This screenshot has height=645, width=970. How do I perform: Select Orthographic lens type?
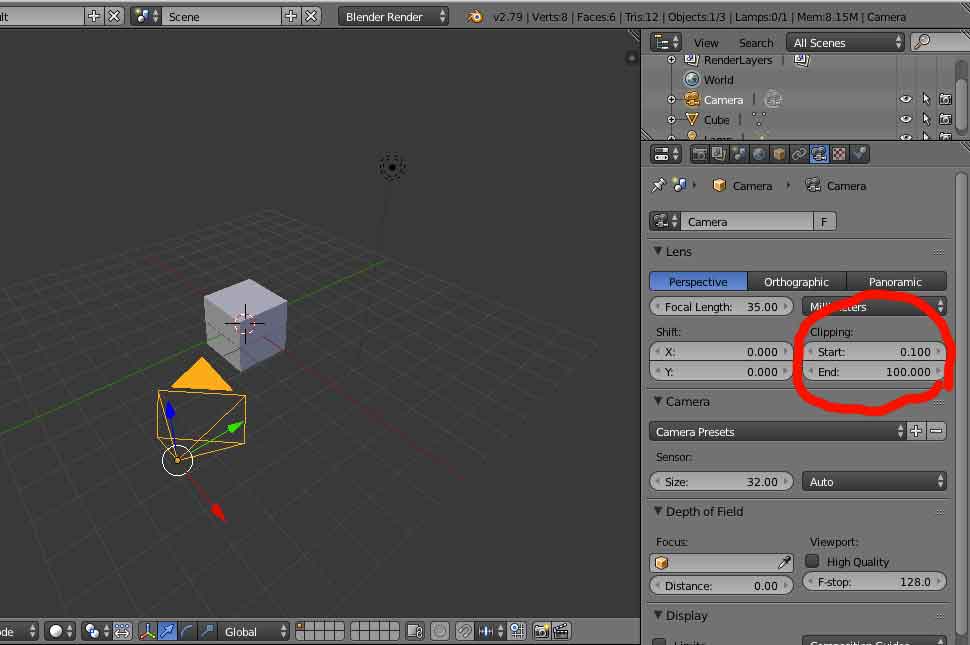click(x=796, y=281)
